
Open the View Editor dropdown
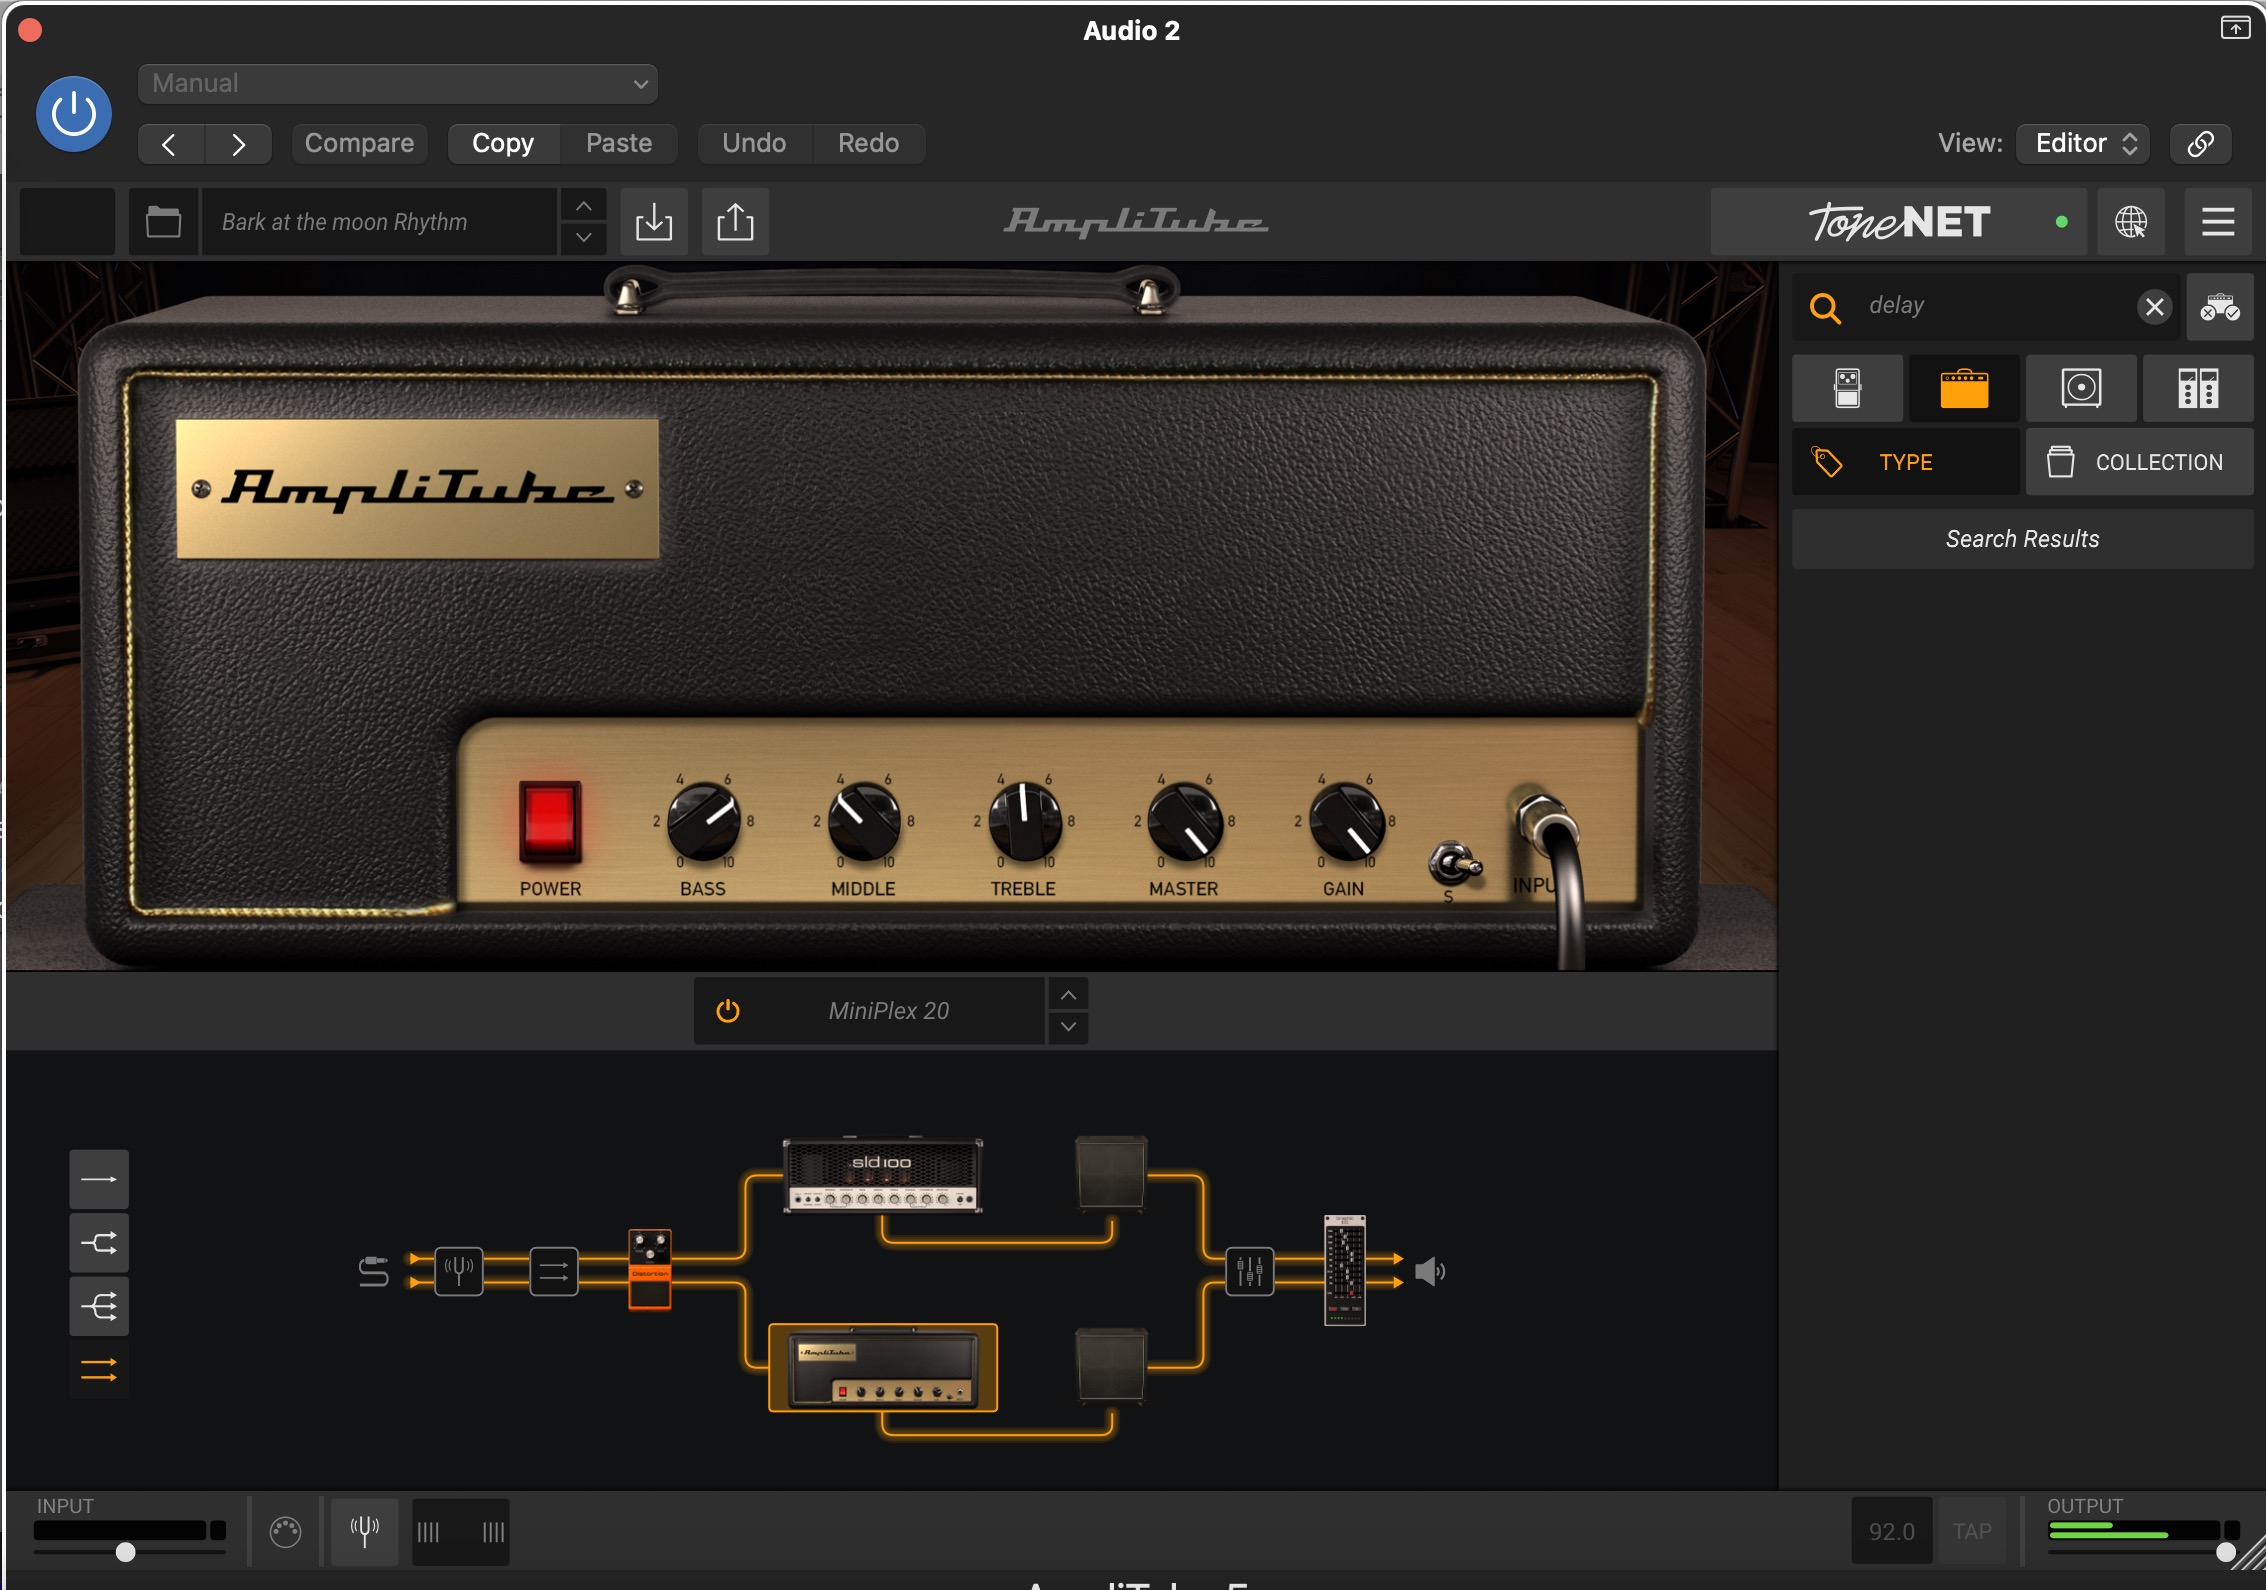coord(2083,143)
